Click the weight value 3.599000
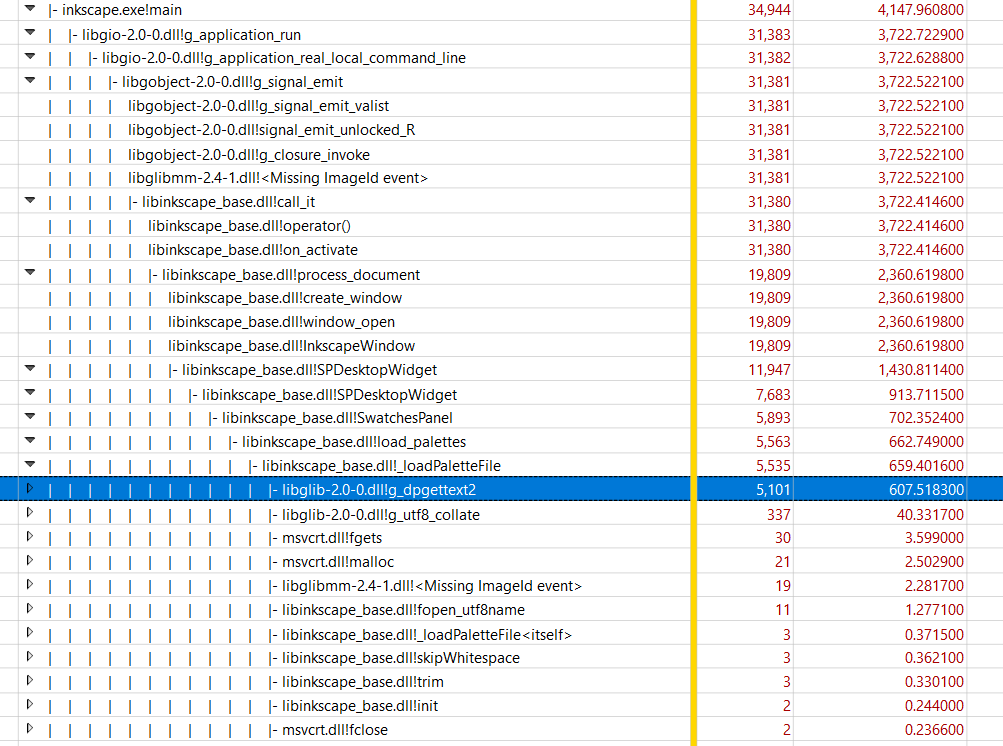Image resolution: width=1003 pixels, height=746 pixels. (x=934, y=538)
